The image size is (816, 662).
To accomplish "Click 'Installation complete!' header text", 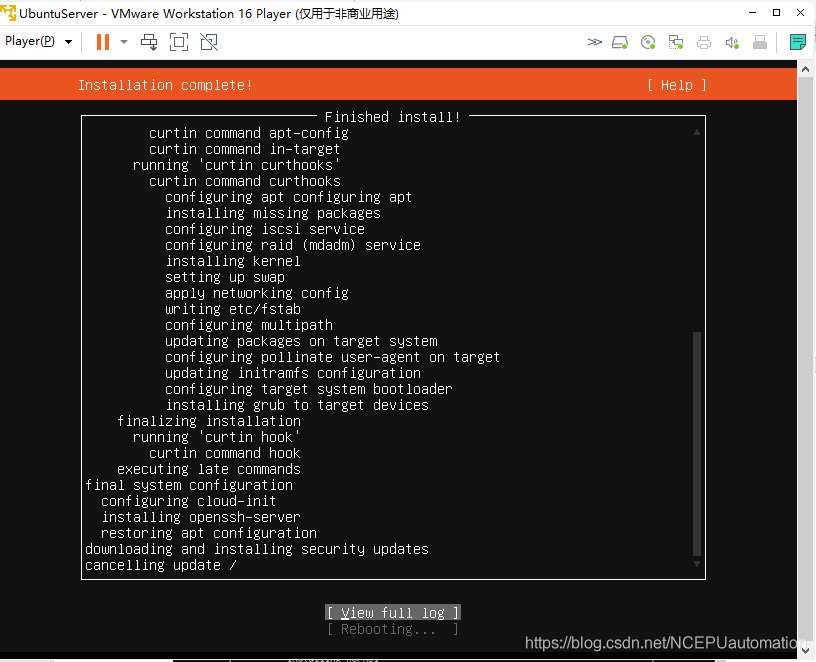I will pos(165,85).
